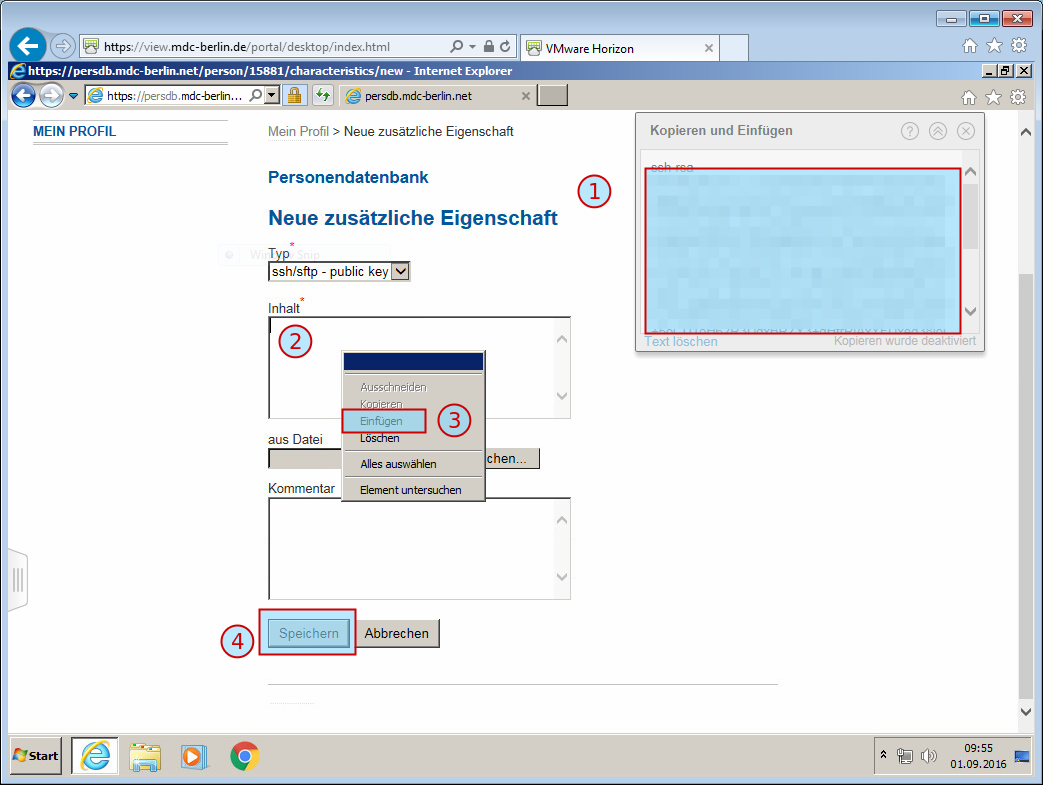Click the outer address bar search magnifier
This screenshot has width=1043, height=785.
[x=456, y=47]
